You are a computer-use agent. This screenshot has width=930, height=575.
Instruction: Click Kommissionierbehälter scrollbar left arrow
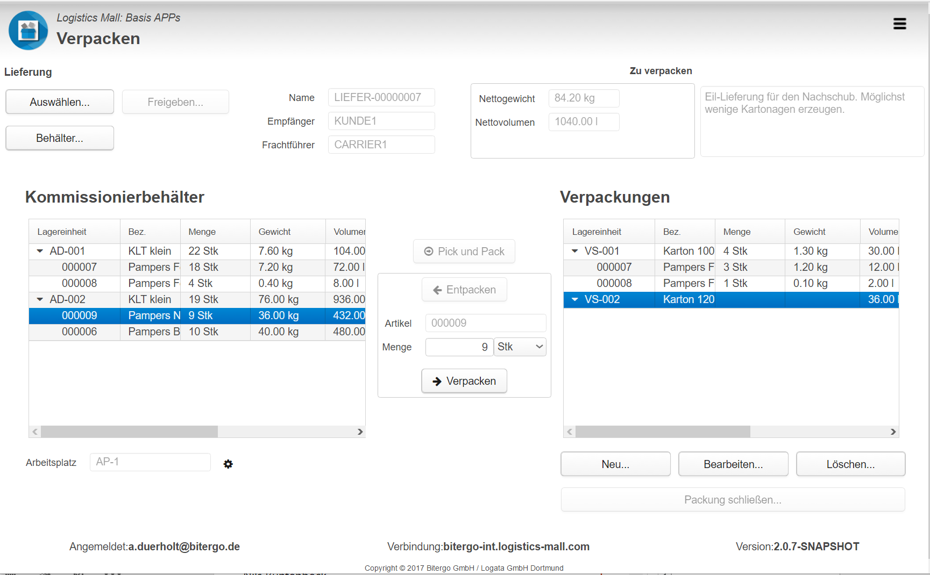pyautogui.click(x=35, y=431)
